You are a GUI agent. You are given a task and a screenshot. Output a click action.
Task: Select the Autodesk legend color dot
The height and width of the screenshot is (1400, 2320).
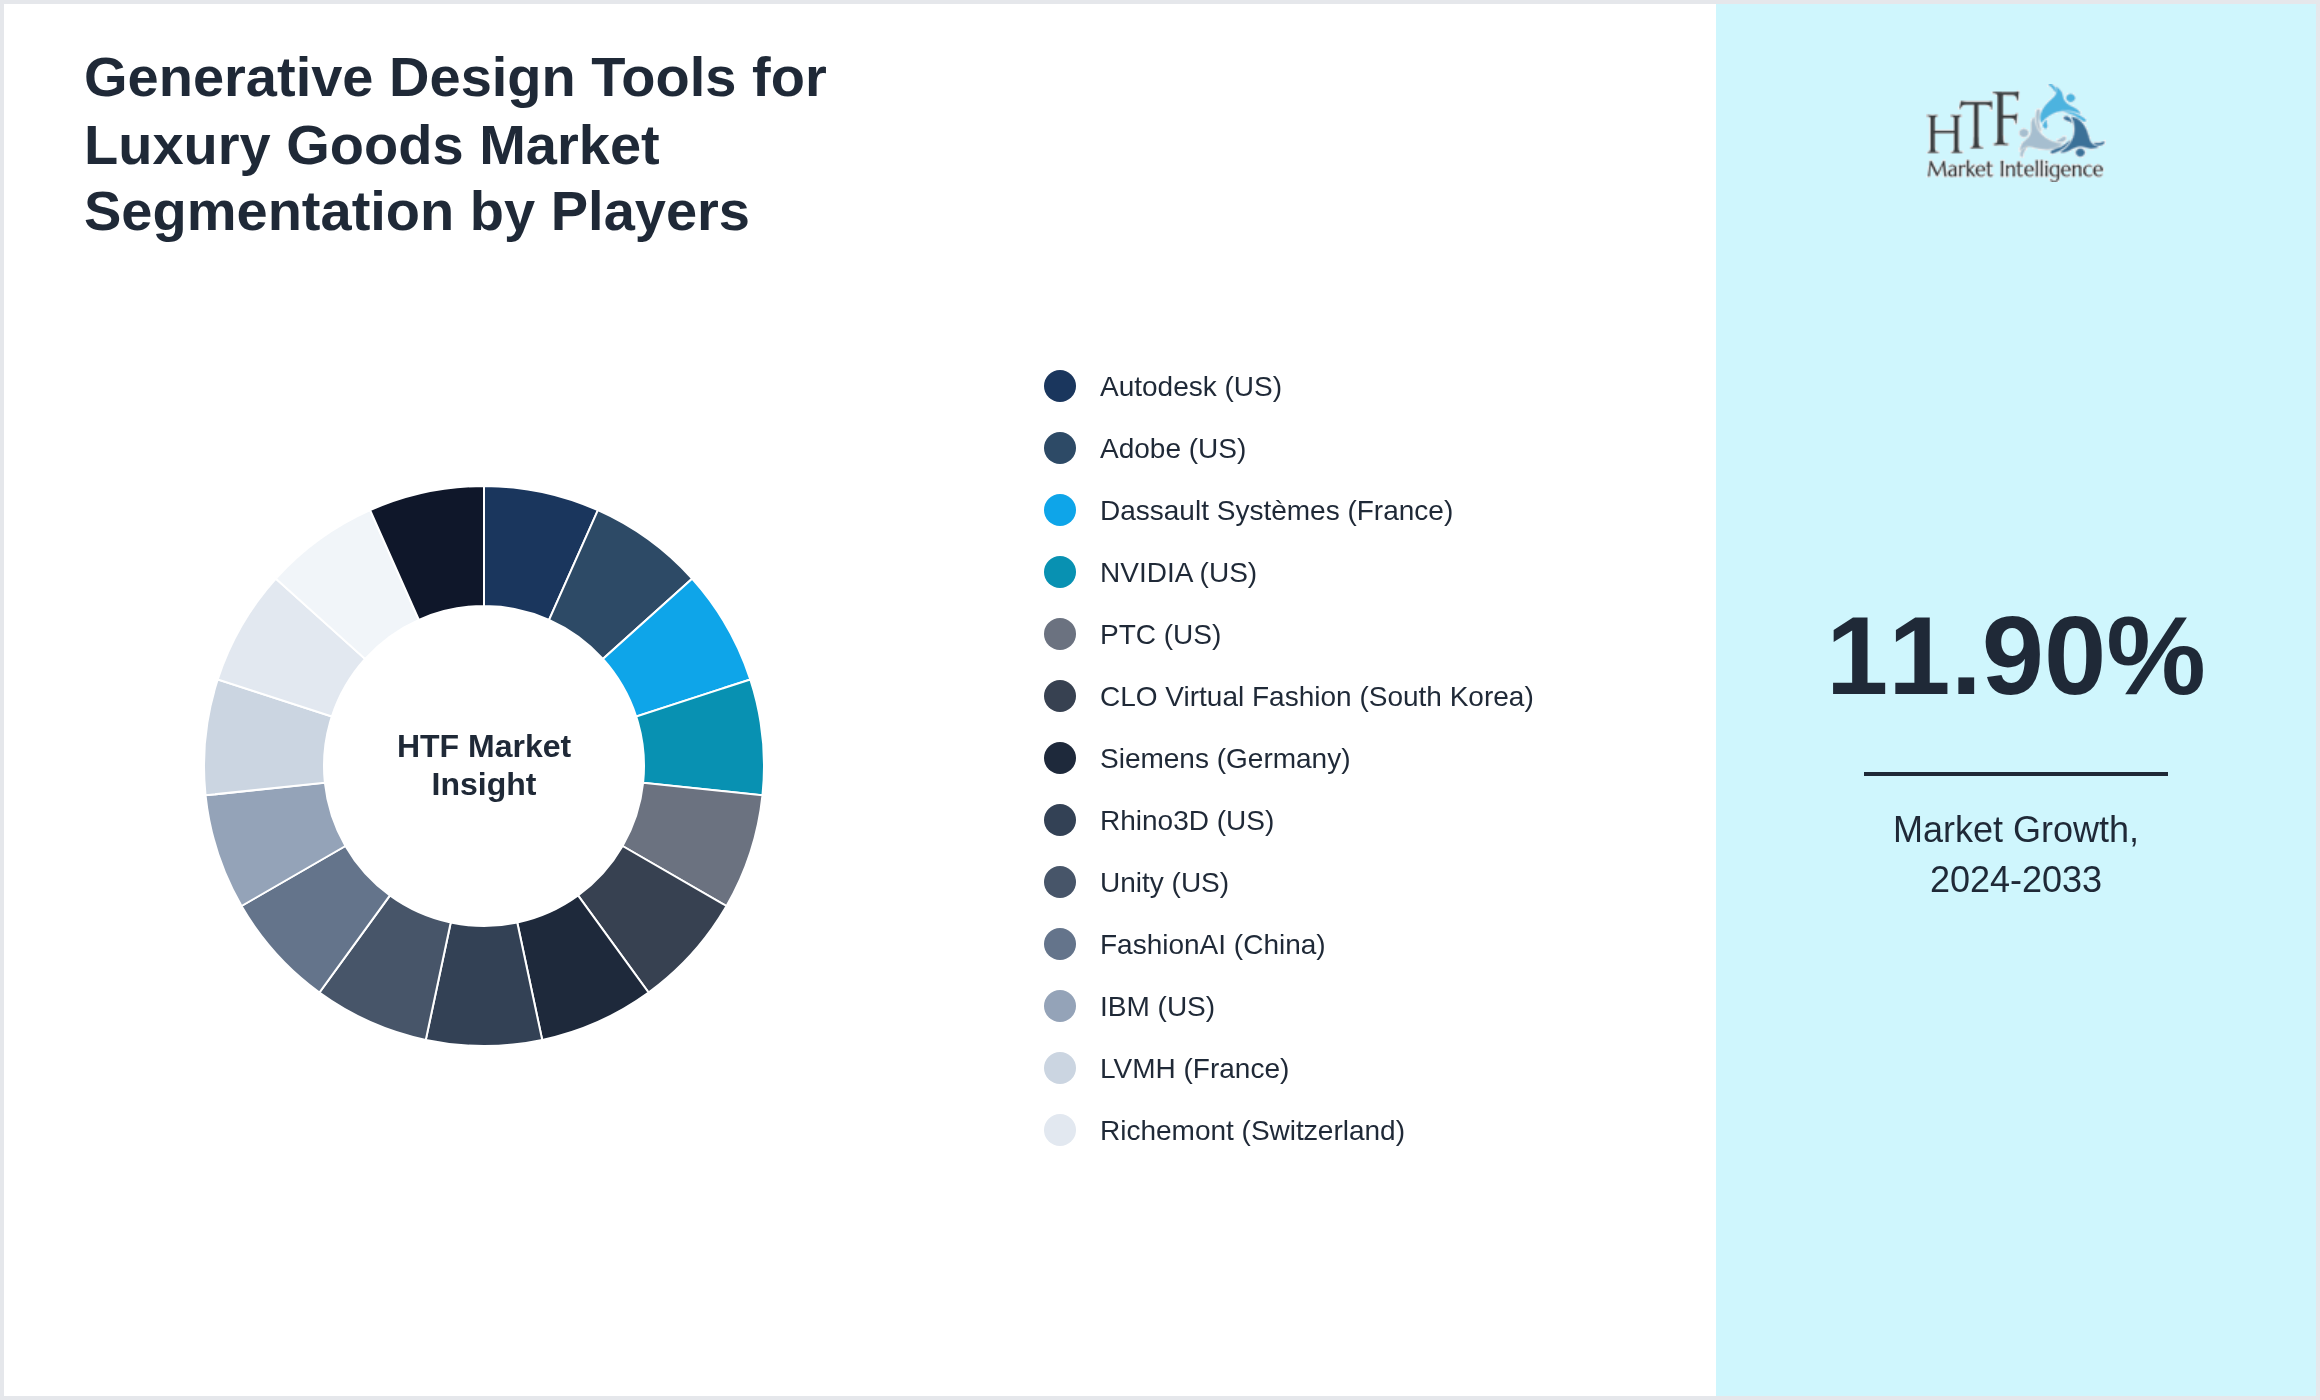point(1058,386)
